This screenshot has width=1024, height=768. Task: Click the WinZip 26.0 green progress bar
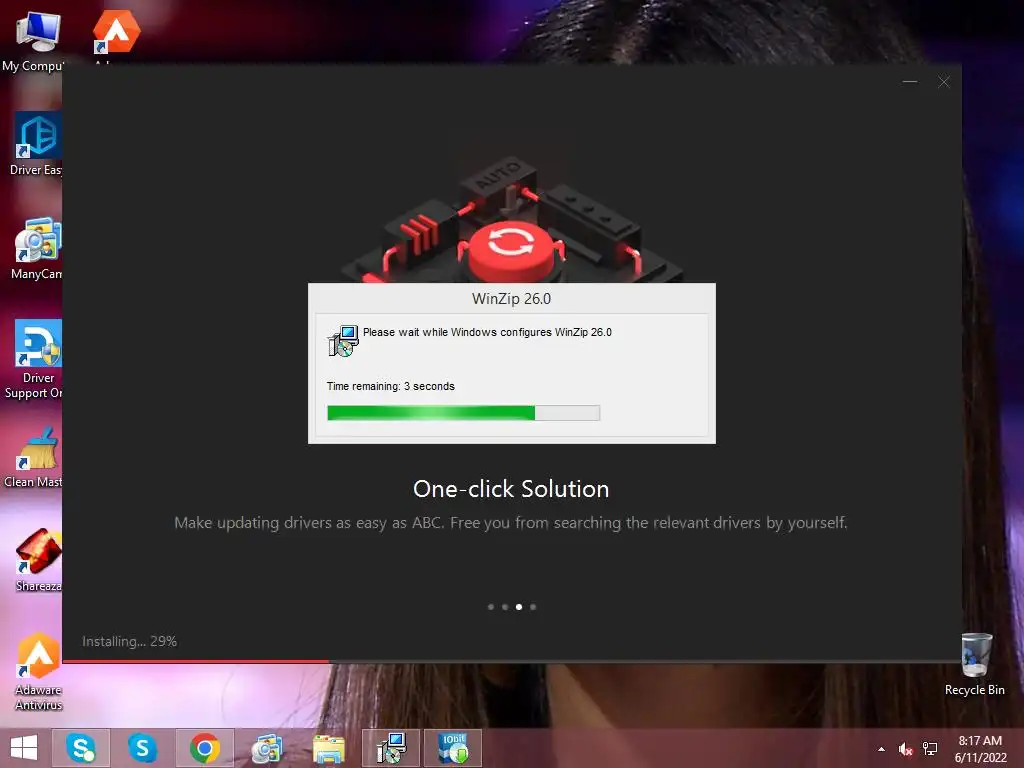pyautogui.click(x=463, y=413)
